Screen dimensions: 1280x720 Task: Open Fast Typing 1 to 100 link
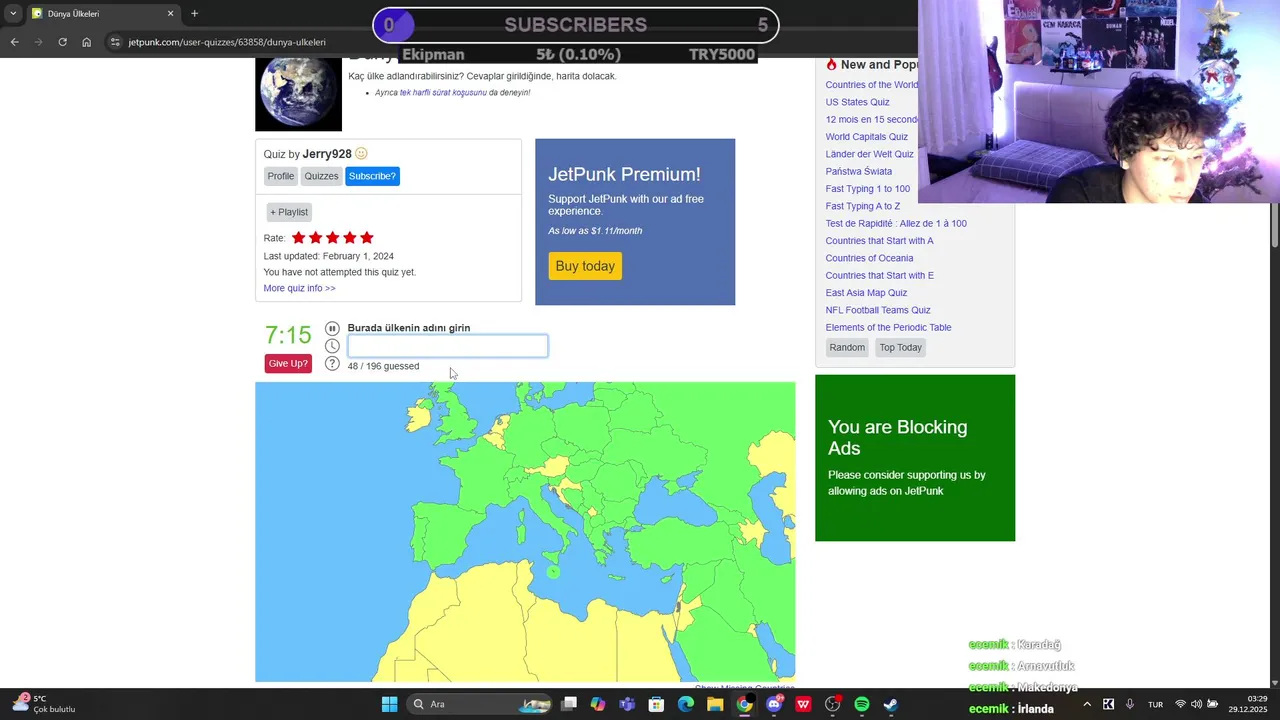(x=867, y=189)
